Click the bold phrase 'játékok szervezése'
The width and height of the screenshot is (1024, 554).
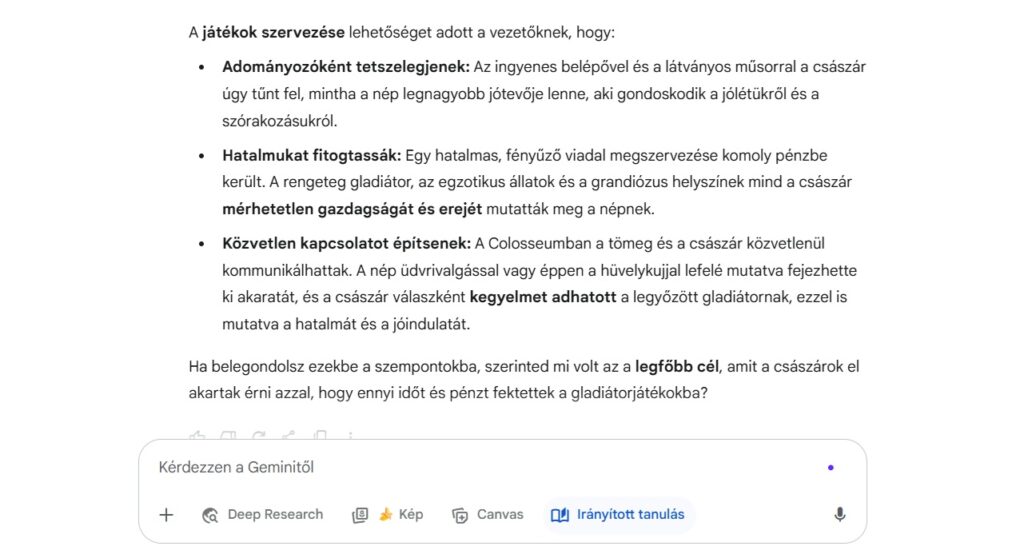tap(273, 33)
